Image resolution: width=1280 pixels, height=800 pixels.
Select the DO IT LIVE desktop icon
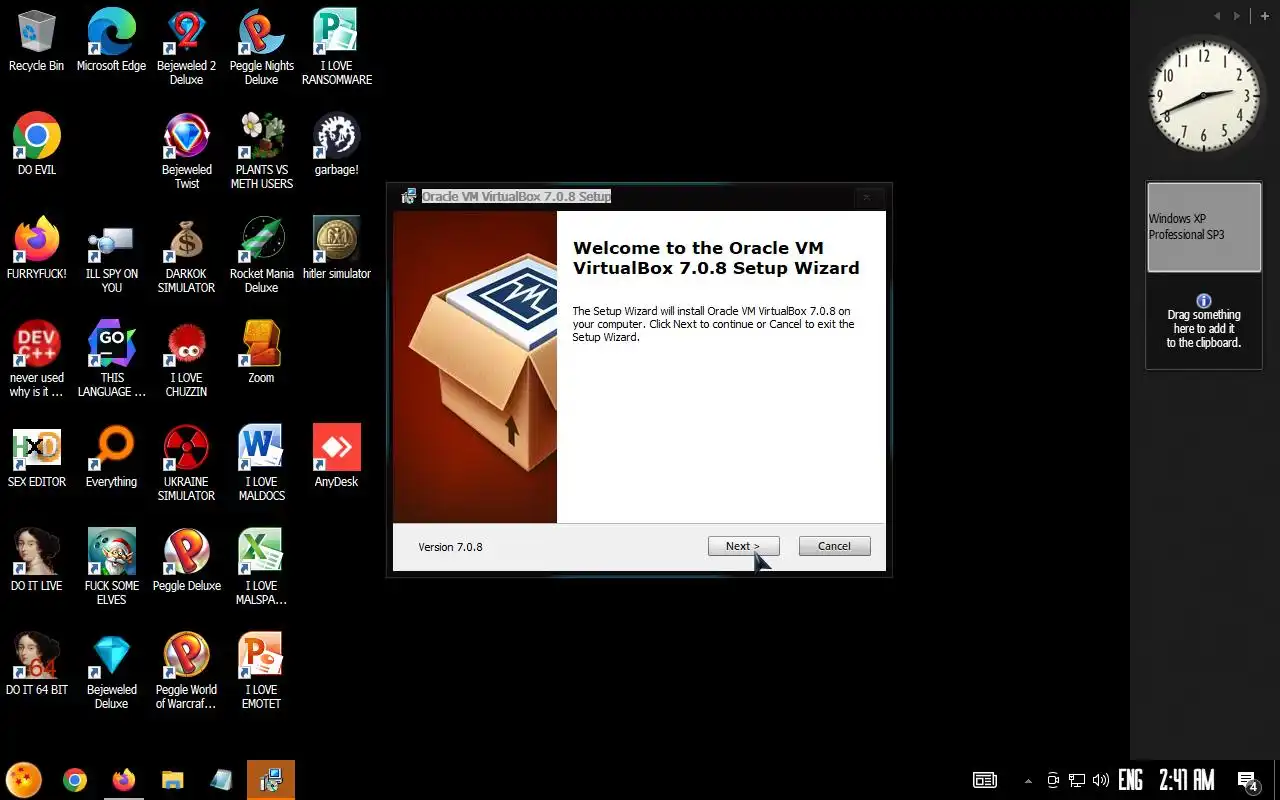[36, 560]
